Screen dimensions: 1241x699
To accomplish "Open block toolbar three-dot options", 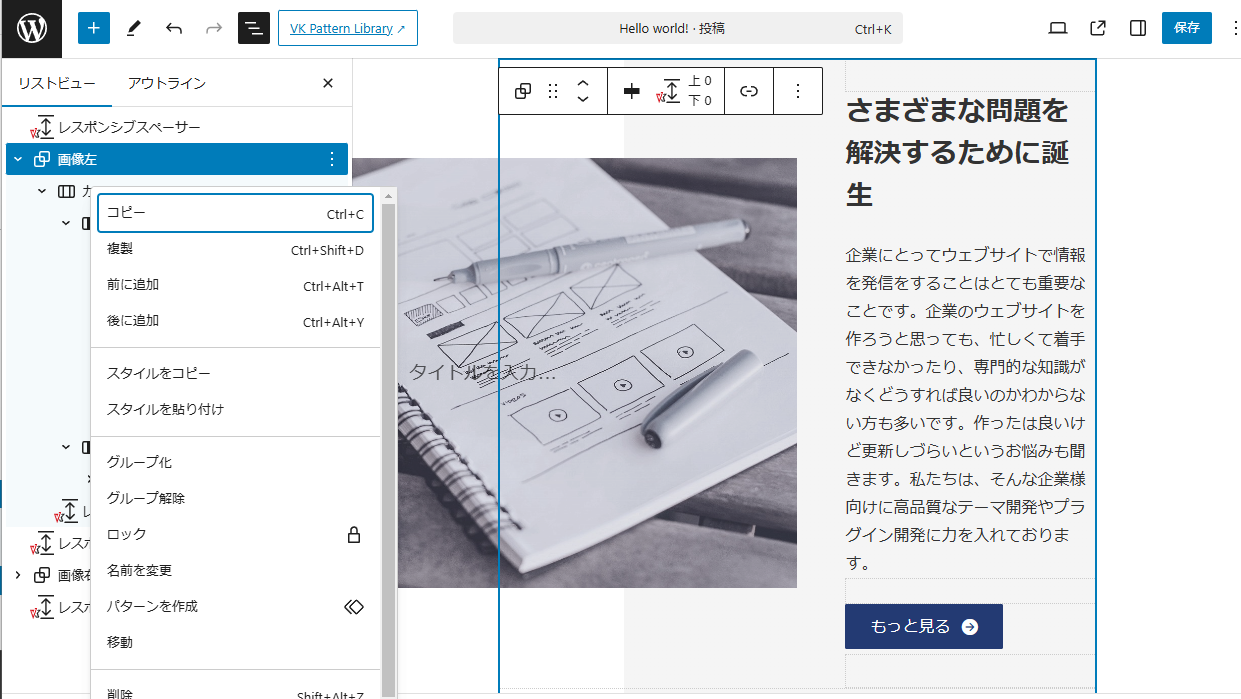I will tap(798, 91).
